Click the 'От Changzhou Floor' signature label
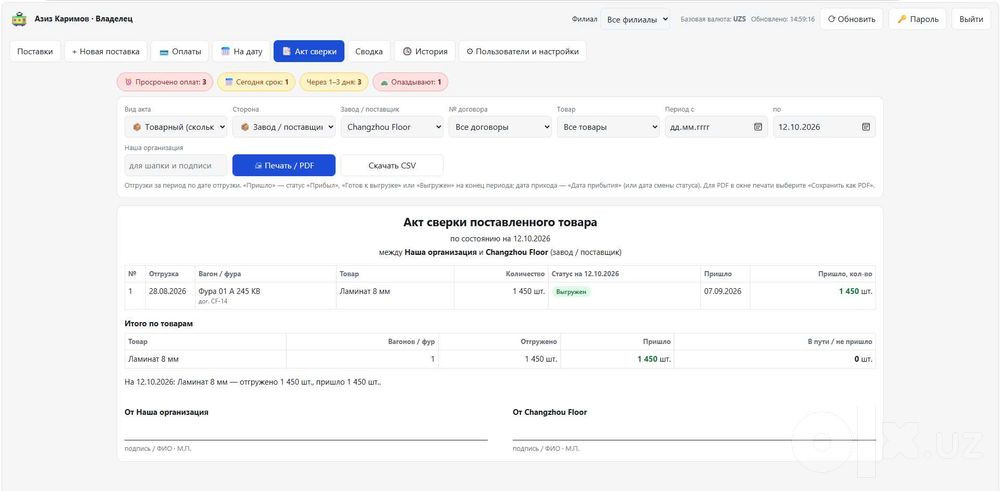 pyautogui.click(x=550, y=413)
